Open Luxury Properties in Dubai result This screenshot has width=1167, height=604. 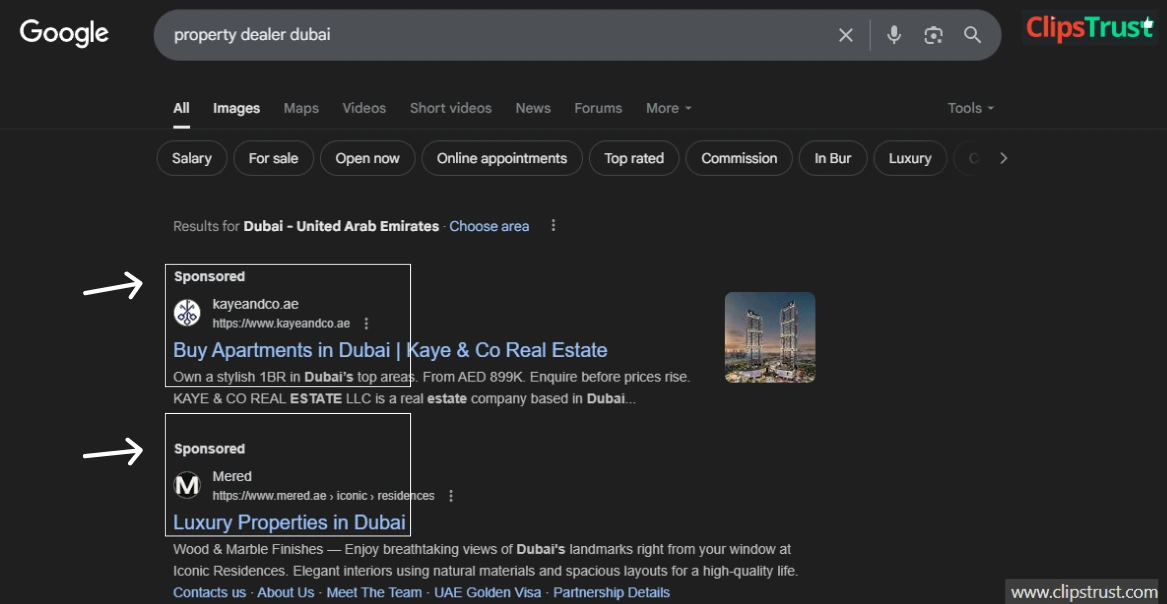[x=290, y=522]
